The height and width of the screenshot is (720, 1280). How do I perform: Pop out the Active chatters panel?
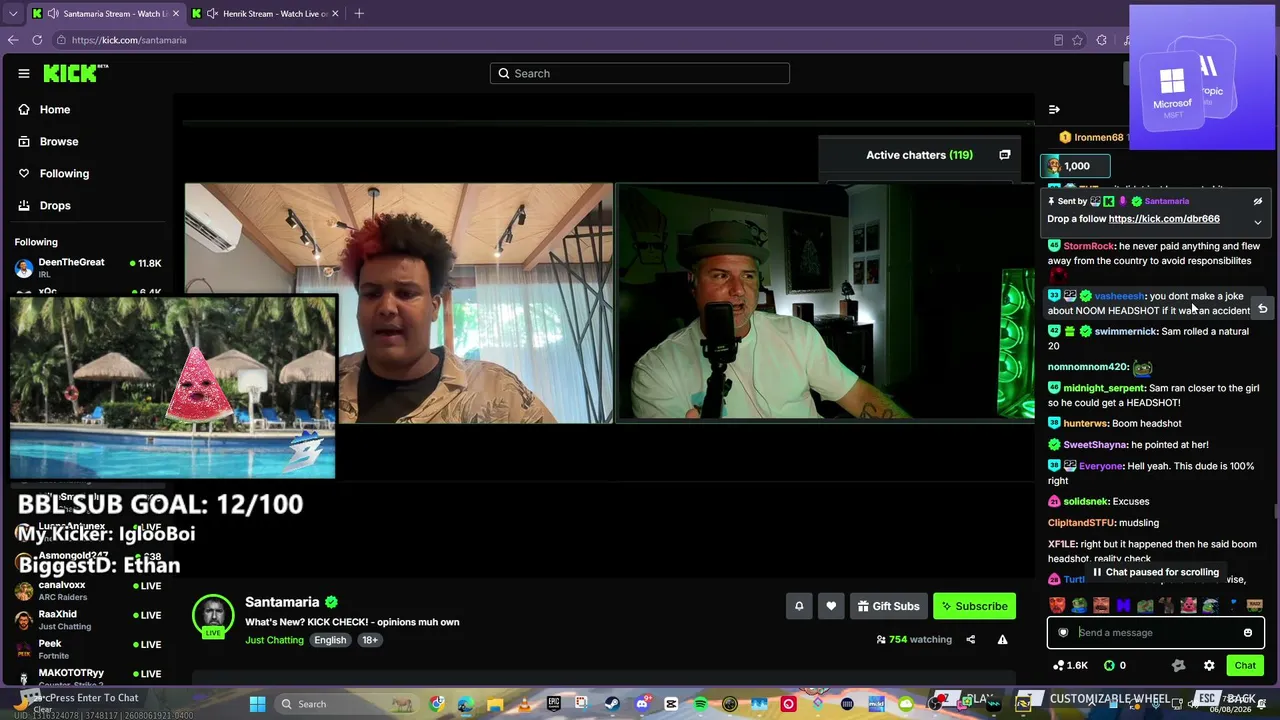[1004, 155]
